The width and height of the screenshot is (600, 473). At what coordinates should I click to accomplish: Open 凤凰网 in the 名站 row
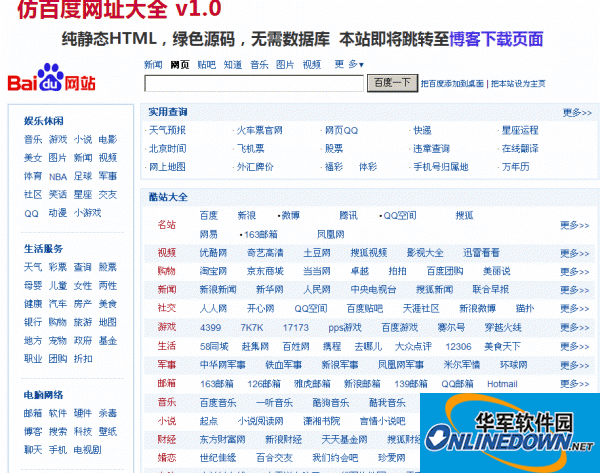click(x=331, y=234)
